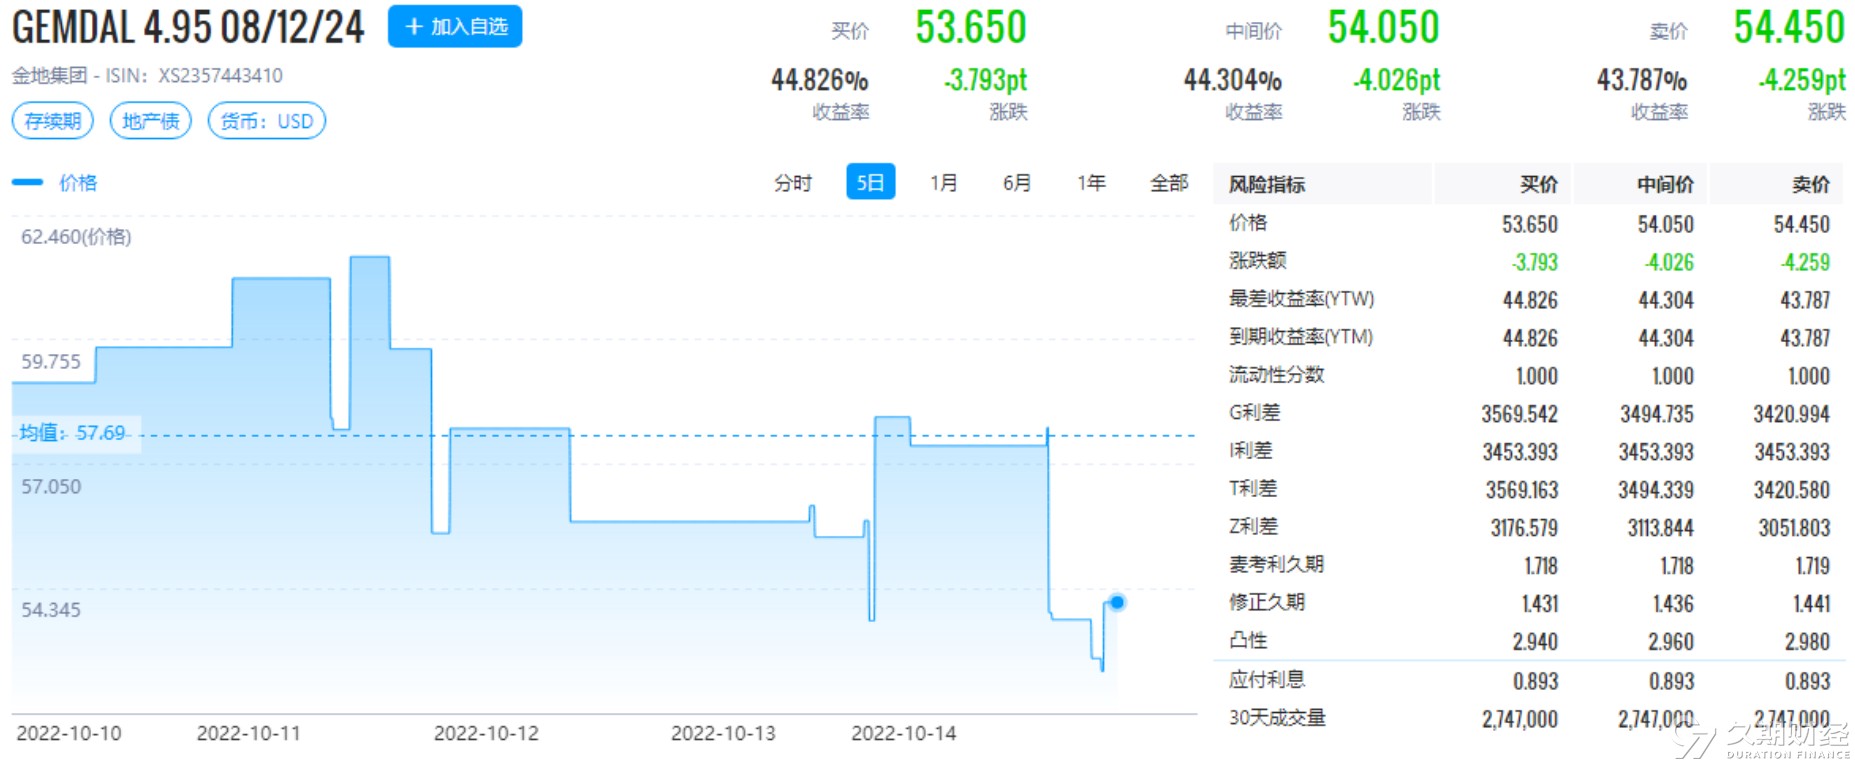Click the bid price 53.650 at top
This screenshot has height=764, width=1855.
pyautogui.click(x=971, y=27)
